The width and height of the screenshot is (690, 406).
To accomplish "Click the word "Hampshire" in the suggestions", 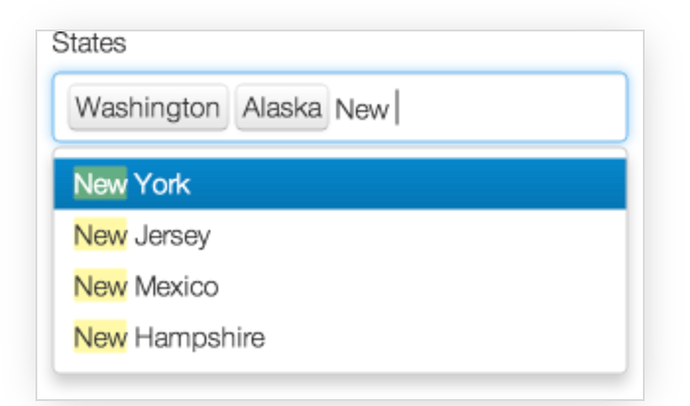I will pyautogui.click(x=200, y=339).
